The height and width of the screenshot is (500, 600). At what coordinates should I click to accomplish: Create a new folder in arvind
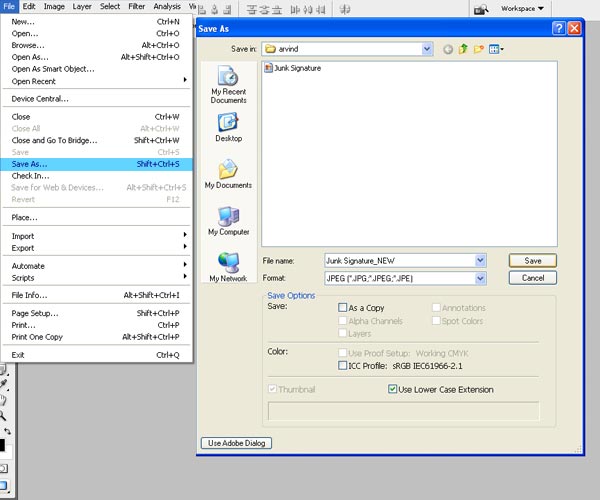(478, 49)
